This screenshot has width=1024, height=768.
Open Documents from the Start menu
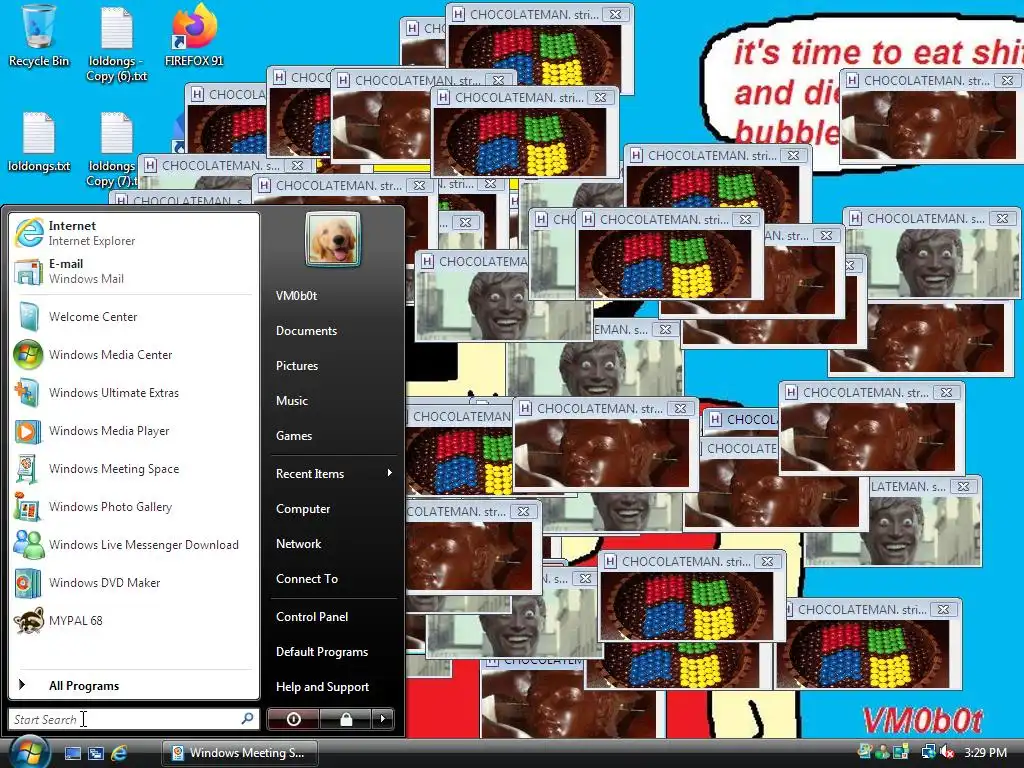coord(334,331)
